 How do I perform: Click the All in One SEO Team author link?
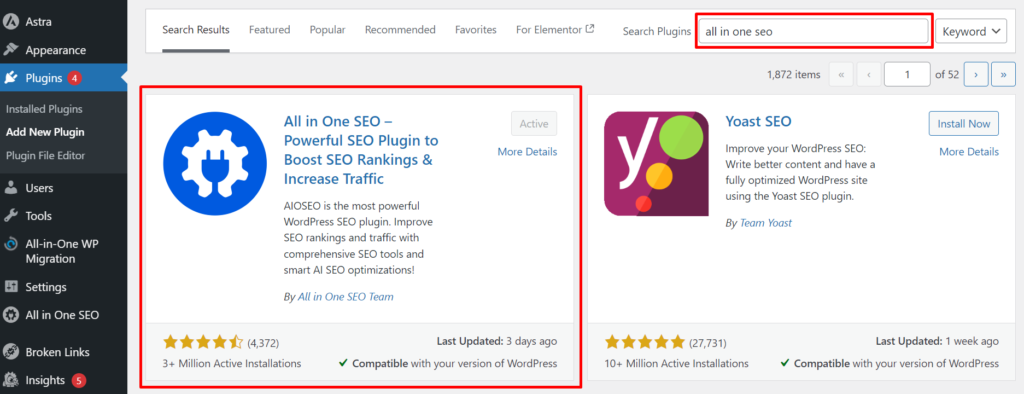tap(345, 297)
